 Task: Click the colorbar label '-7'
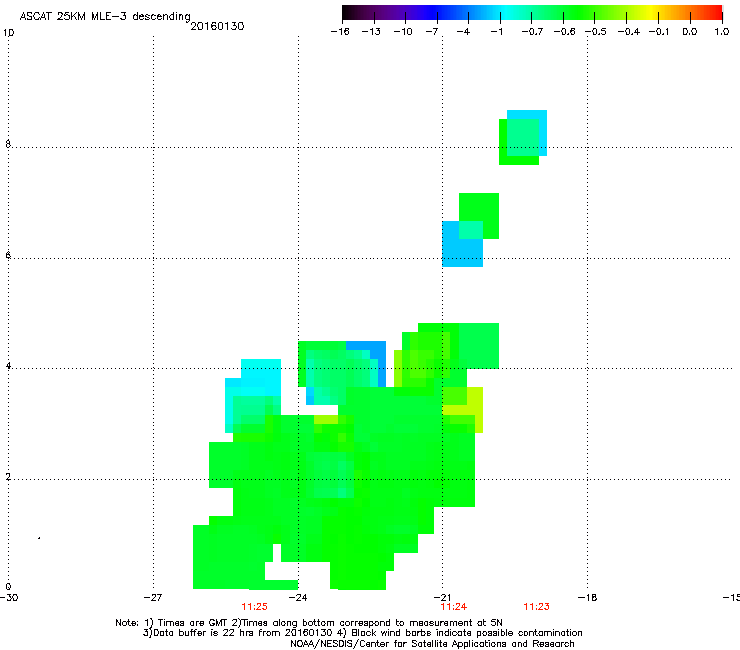coord(432,32)
